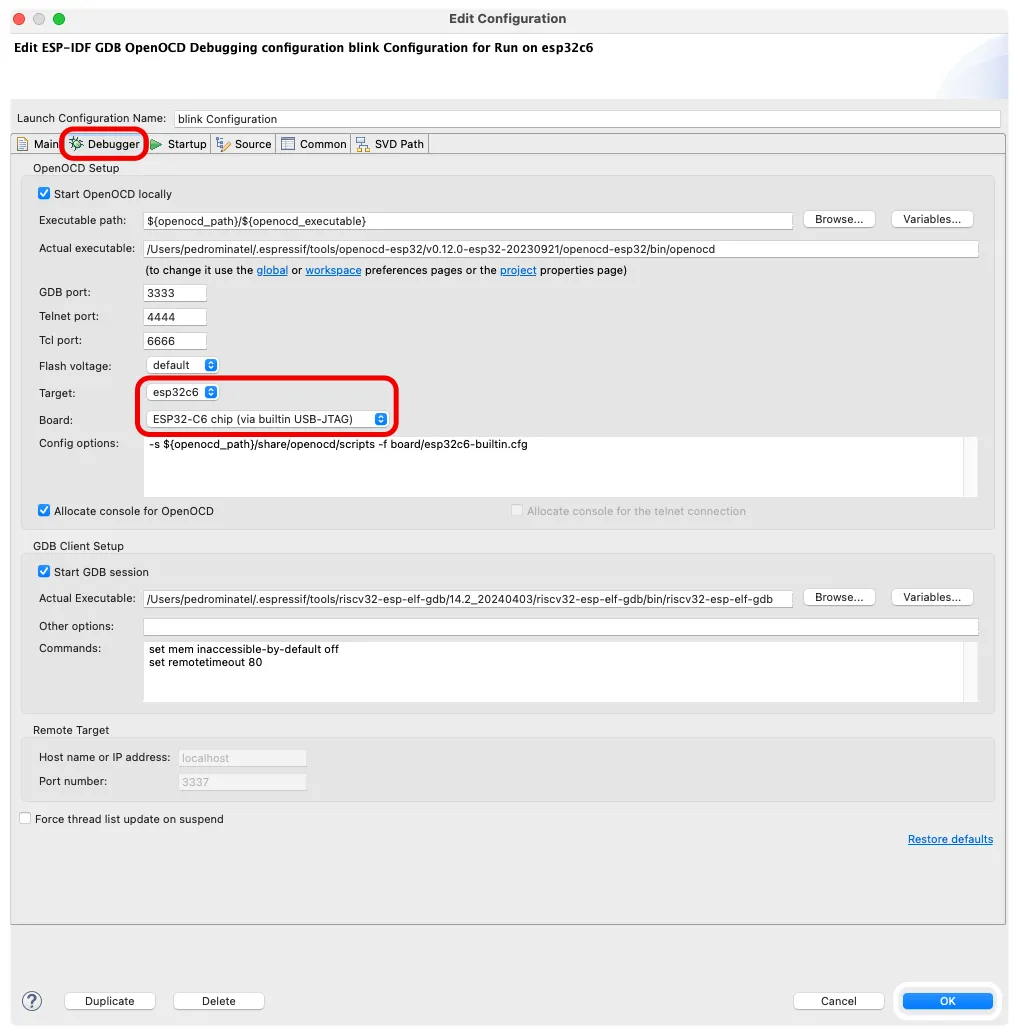Click into the GDB port field

coord(176,293)
